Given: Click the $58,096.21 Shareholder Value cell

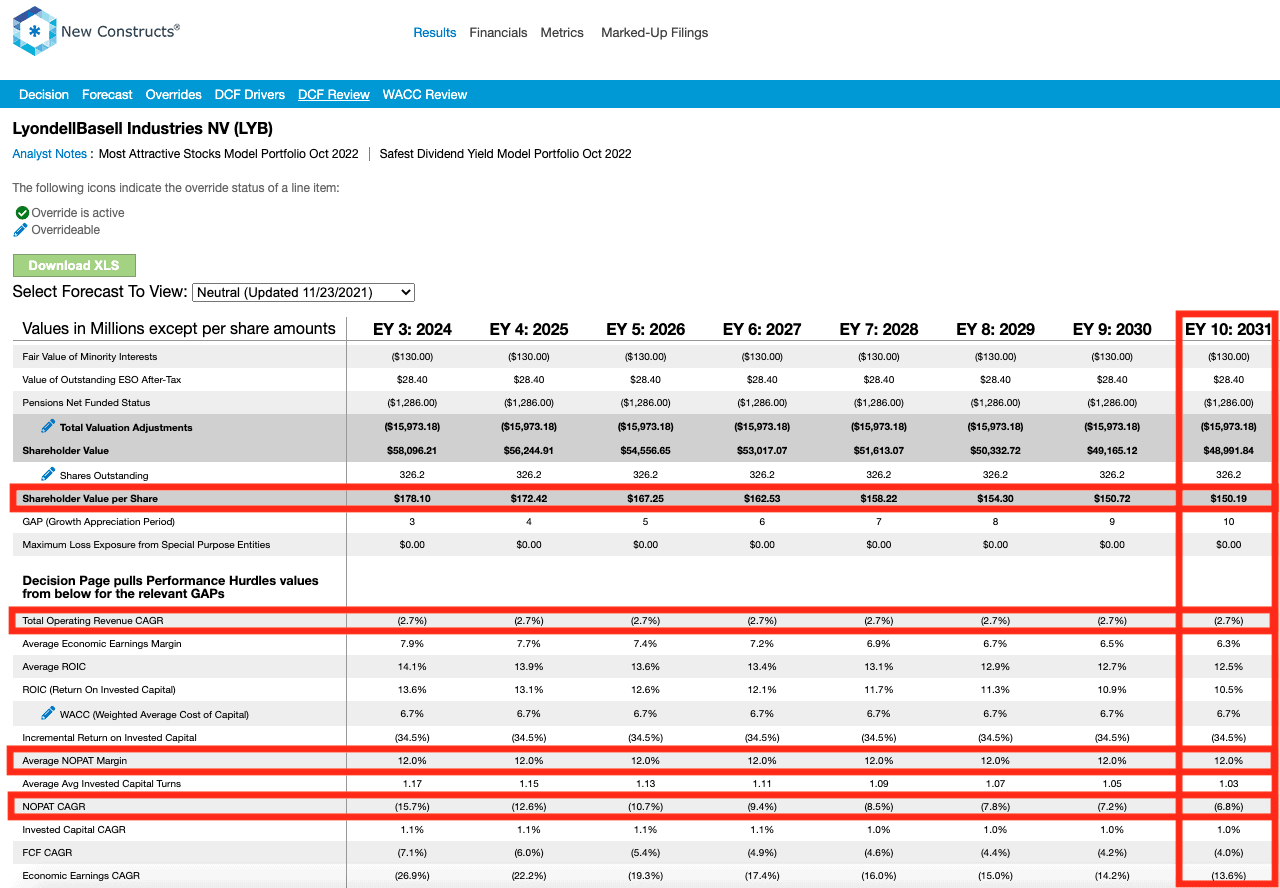Looking at the screenshot, I should pyautogui.click(x=412, y=451).
